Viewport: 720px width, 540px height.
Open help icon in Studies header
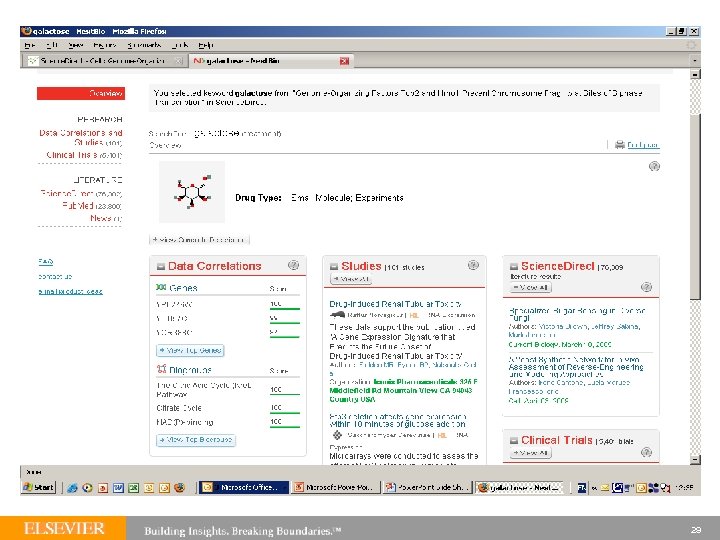473,265
